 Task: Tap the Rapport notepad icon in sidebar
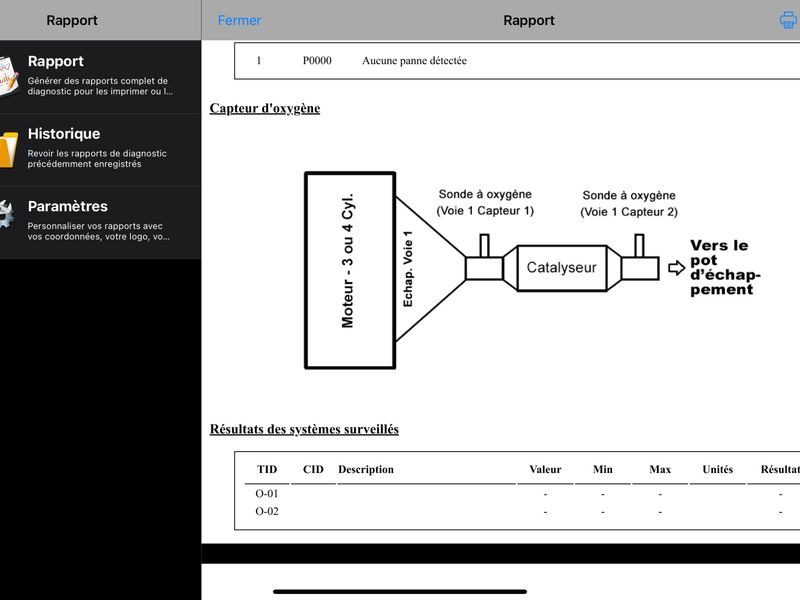click(x=9, y=77)
